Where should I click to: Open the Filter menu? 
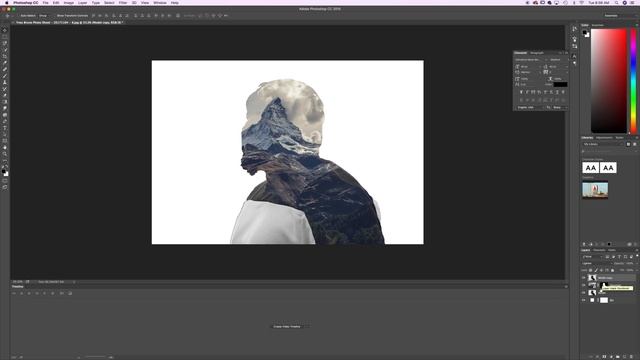point(123,3)
